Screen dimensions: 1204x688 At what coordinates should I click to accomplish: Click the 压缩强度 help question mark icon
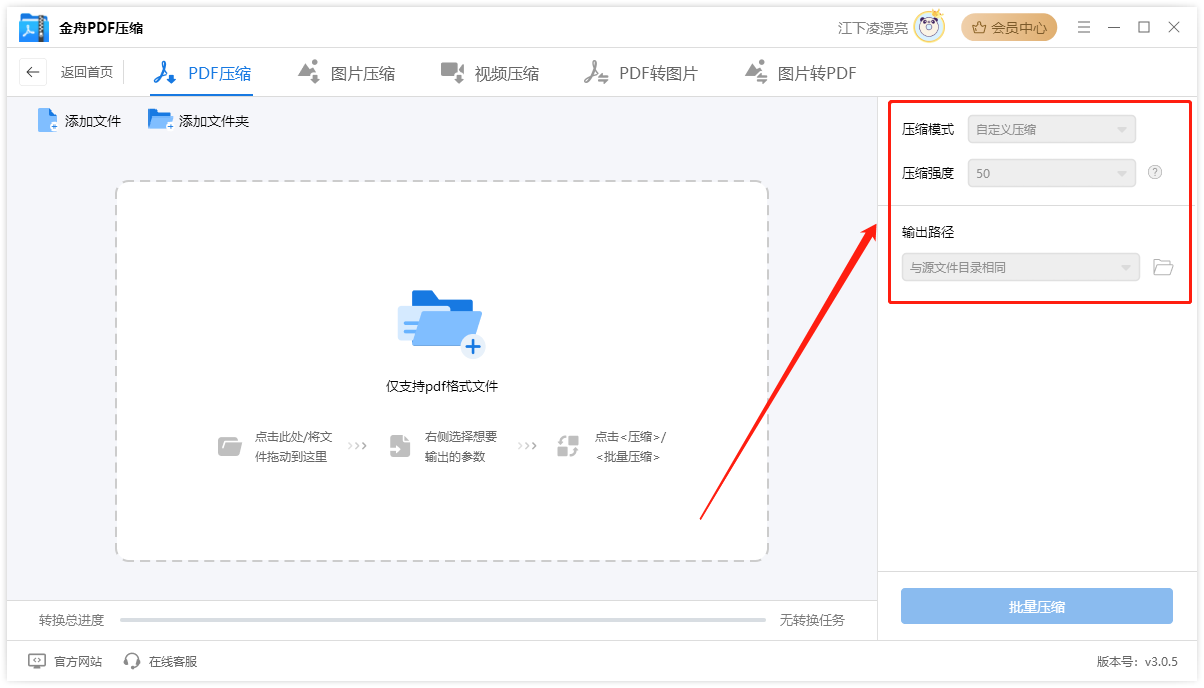pos(1155,172)
